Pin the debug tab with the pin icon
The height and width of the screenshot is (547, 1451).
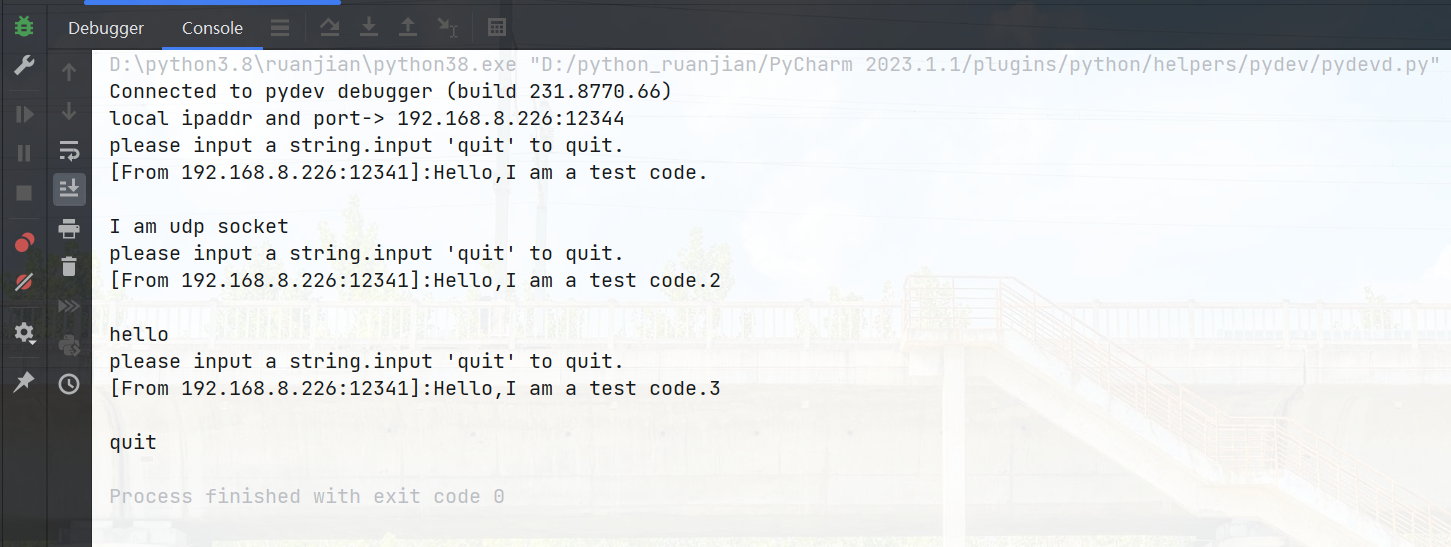point(24,382)
